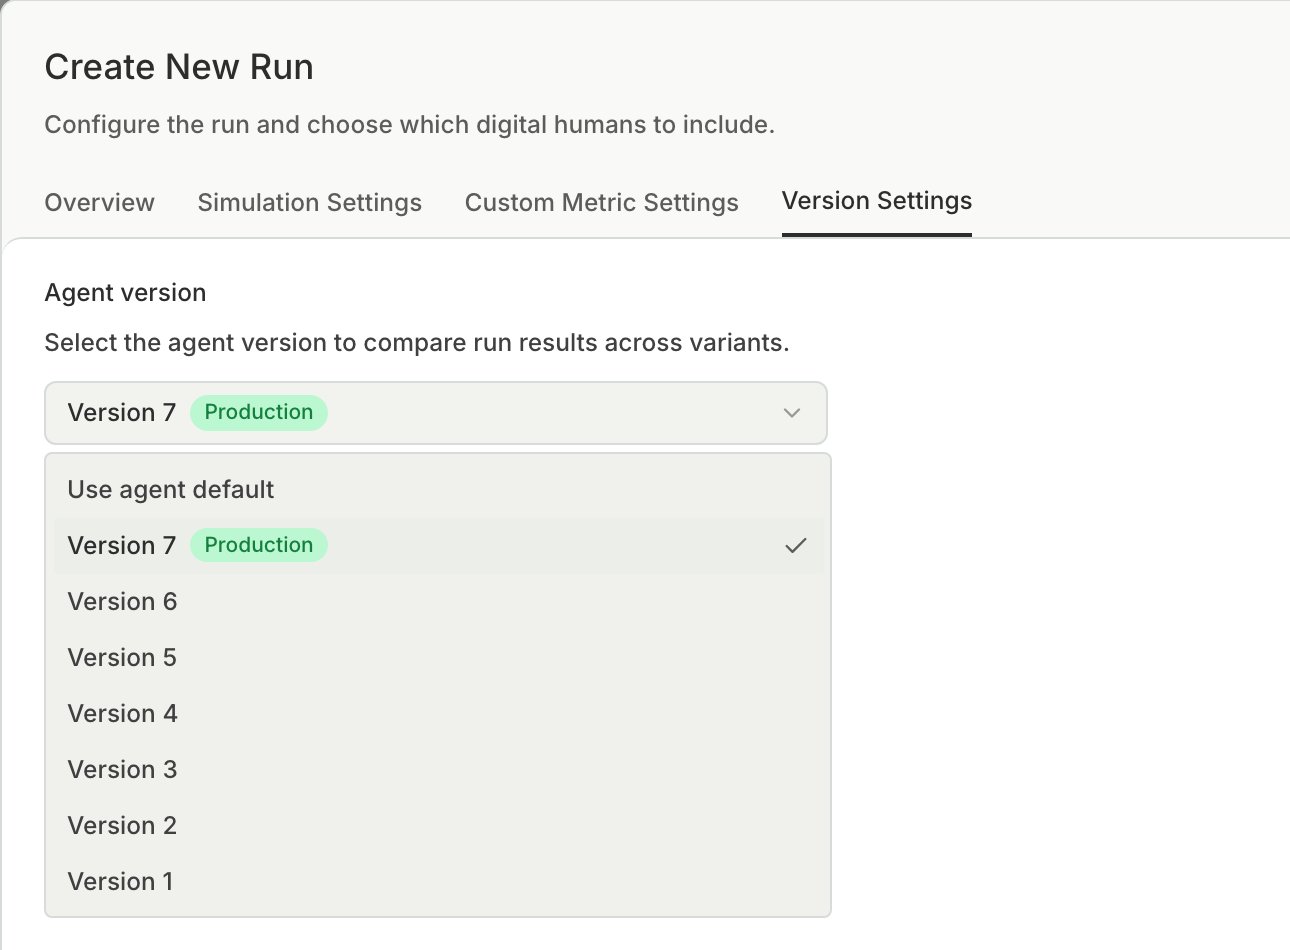
Task: Click the 'Create New Run' heading
Action: 179,67
